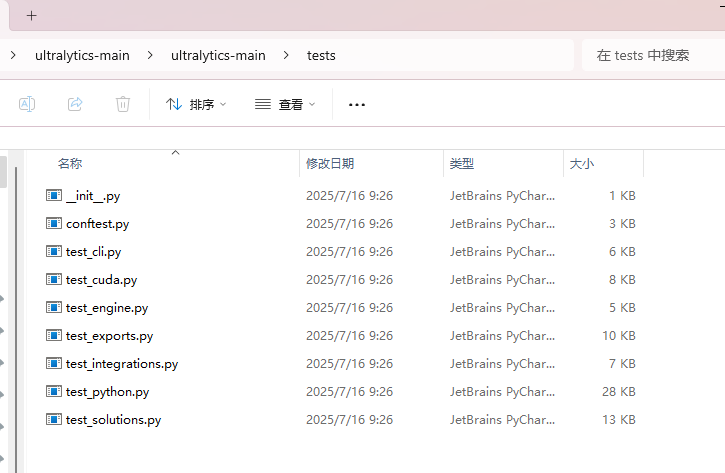Click the type cell of conftest.py
725x473 pixels.
503,224
